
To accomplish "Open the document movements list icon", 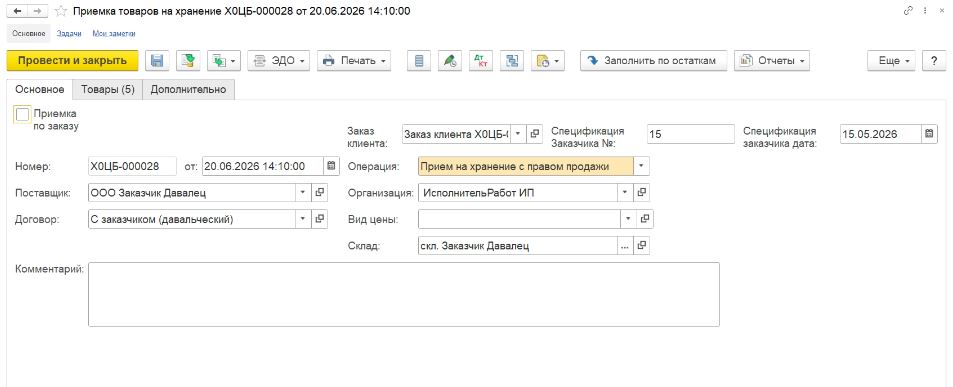I will [419, 61].
